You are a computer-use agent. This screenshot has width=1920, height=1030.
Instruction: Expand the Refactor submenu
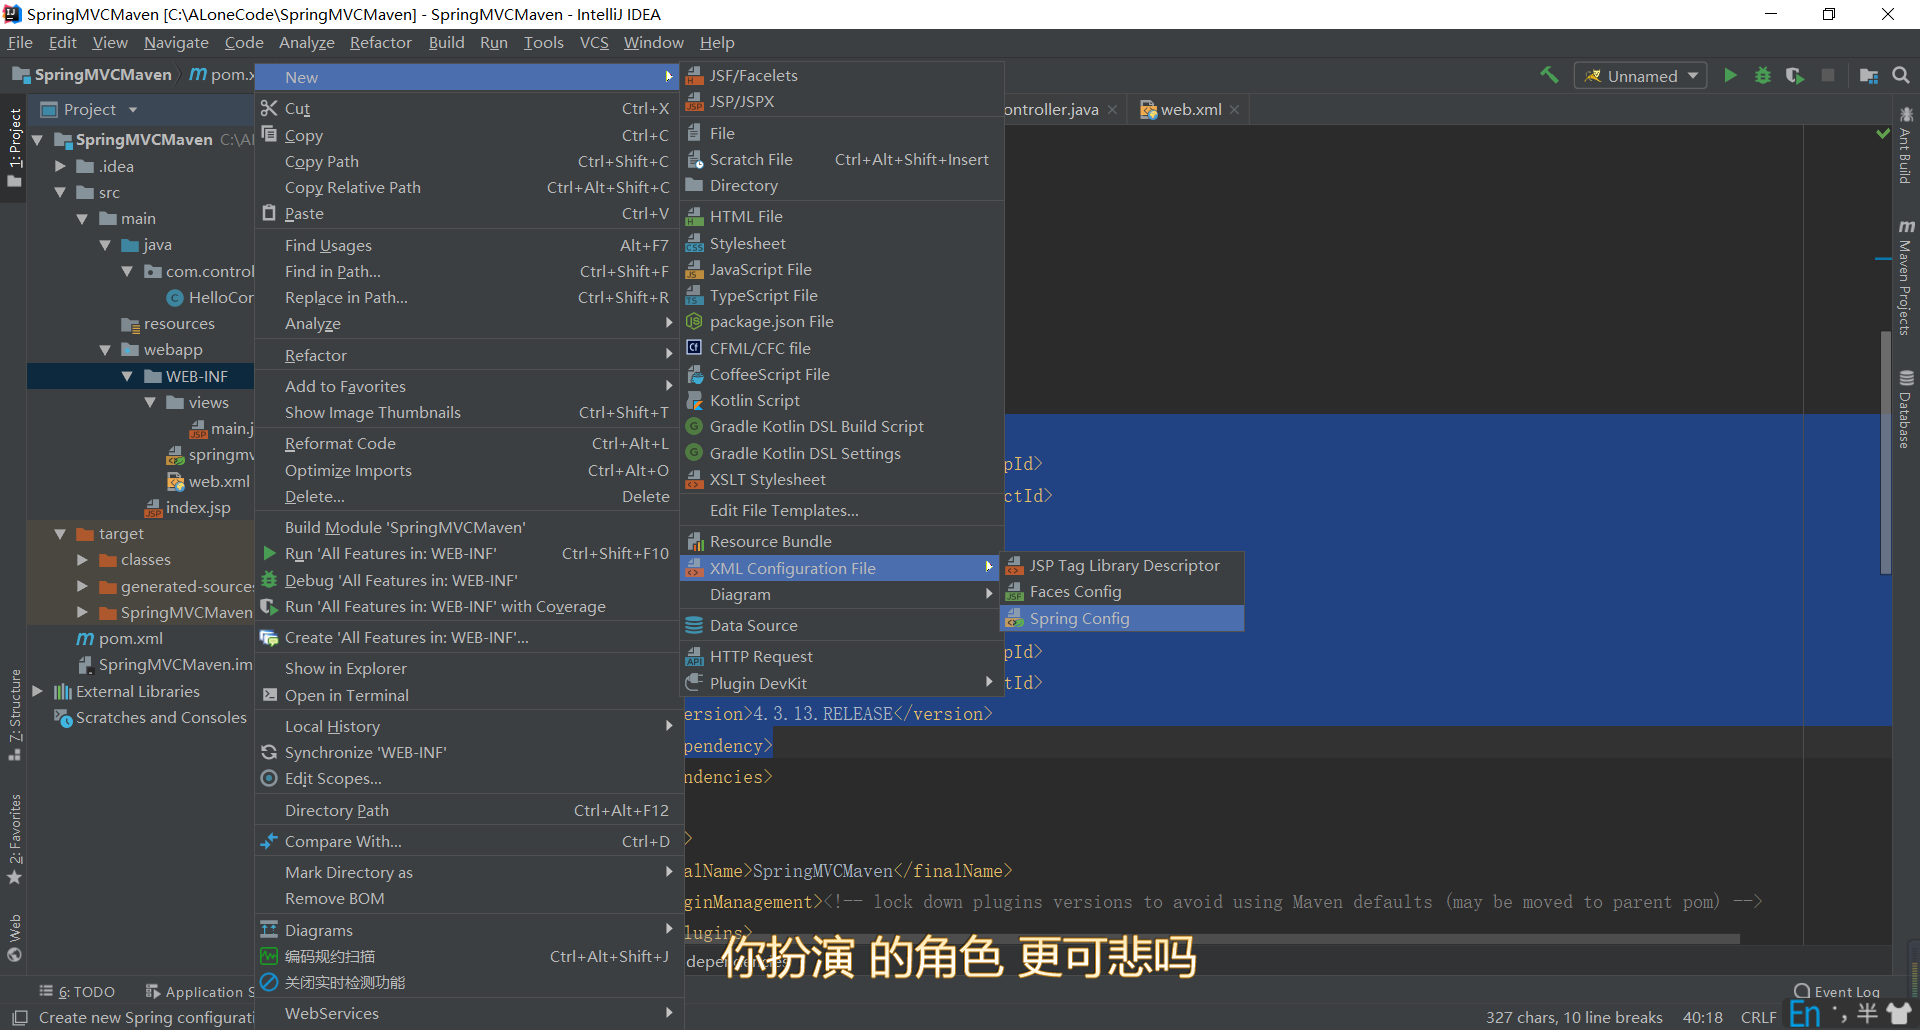[x=467, y=355]
